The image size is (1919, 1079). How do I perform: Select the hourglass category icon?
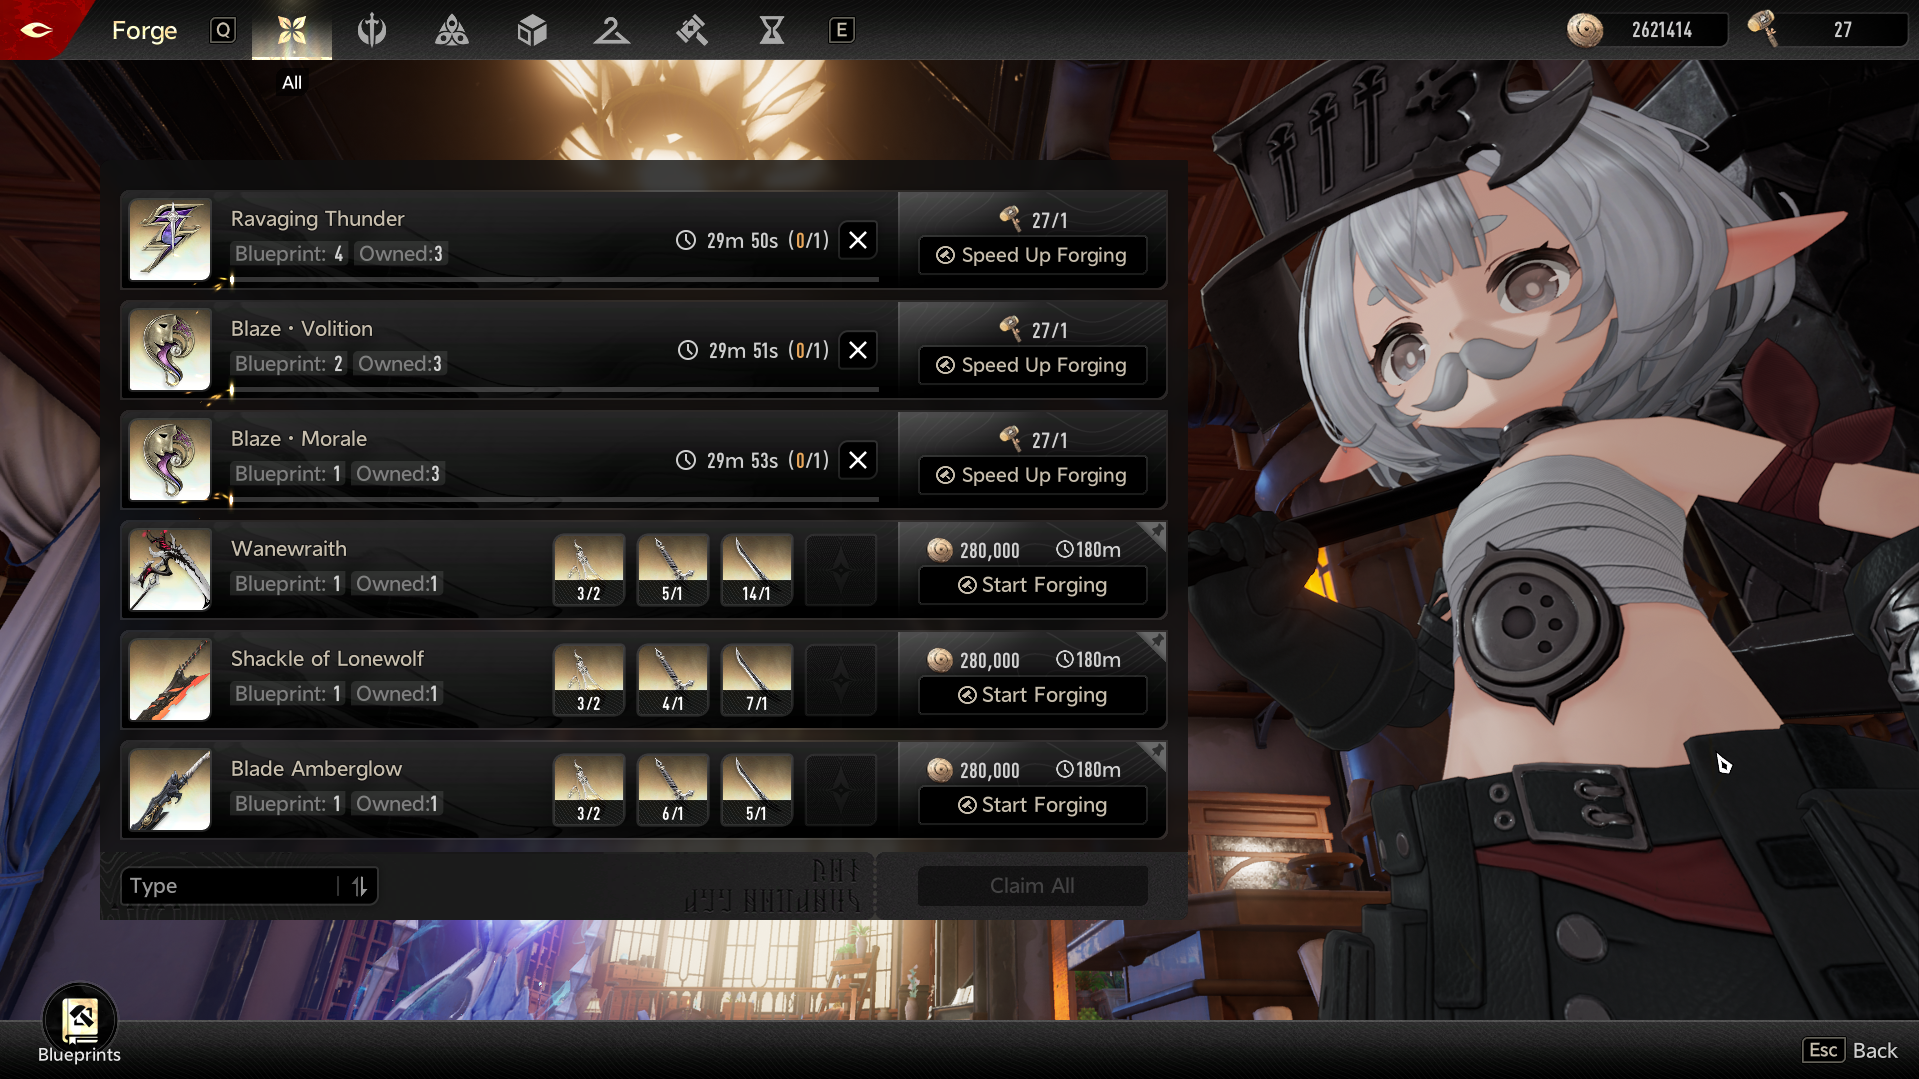[771, 30]
